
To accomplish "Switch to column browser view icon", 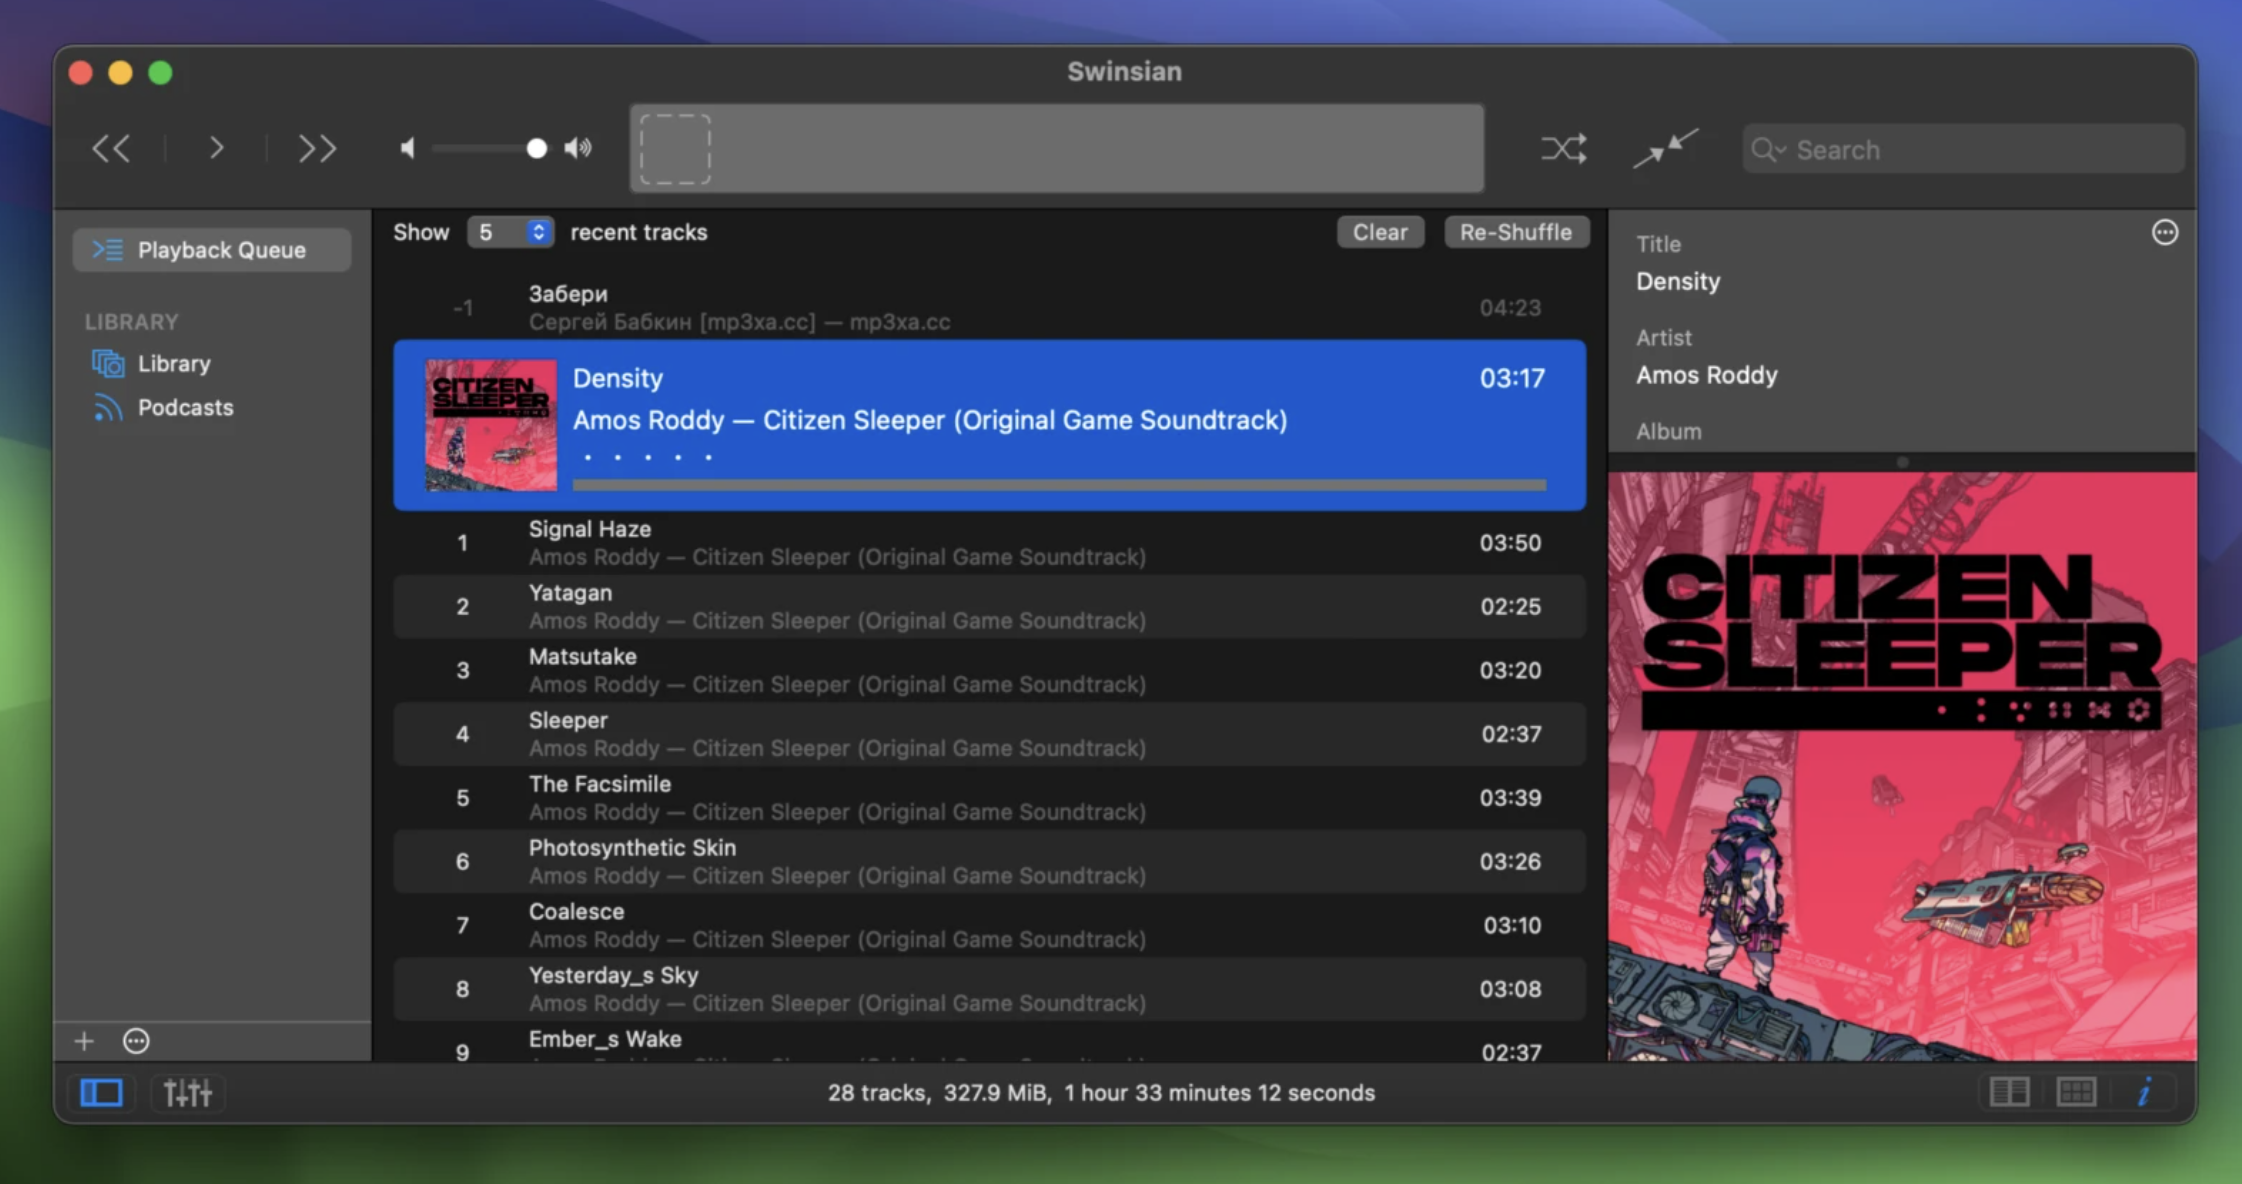I will pyautogui.click(x=2009, y=1092).
